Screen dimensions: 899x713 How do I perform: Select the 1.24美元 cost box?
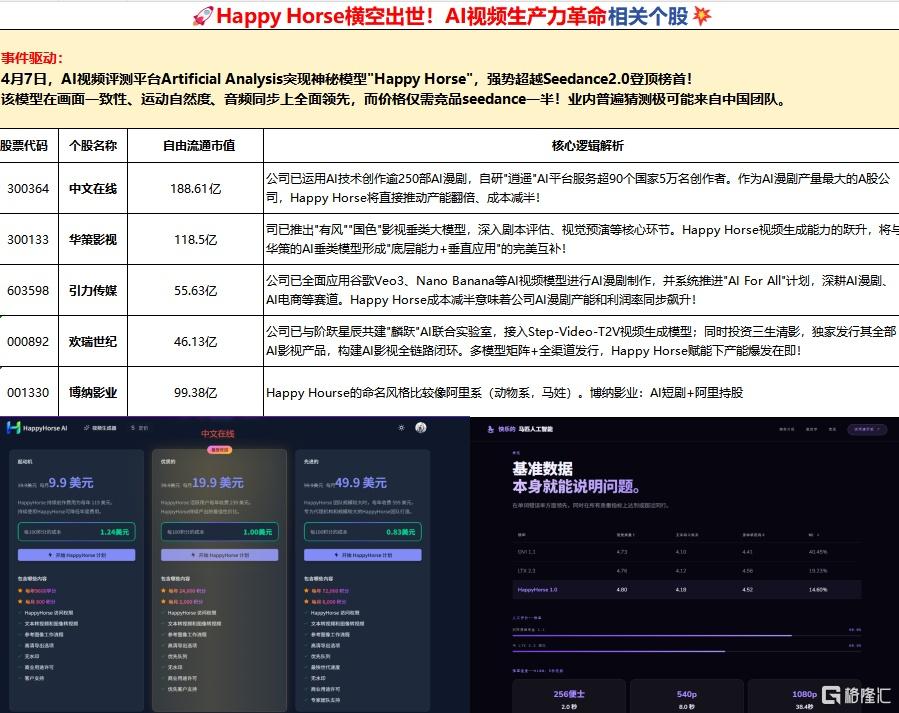[77, 531]
